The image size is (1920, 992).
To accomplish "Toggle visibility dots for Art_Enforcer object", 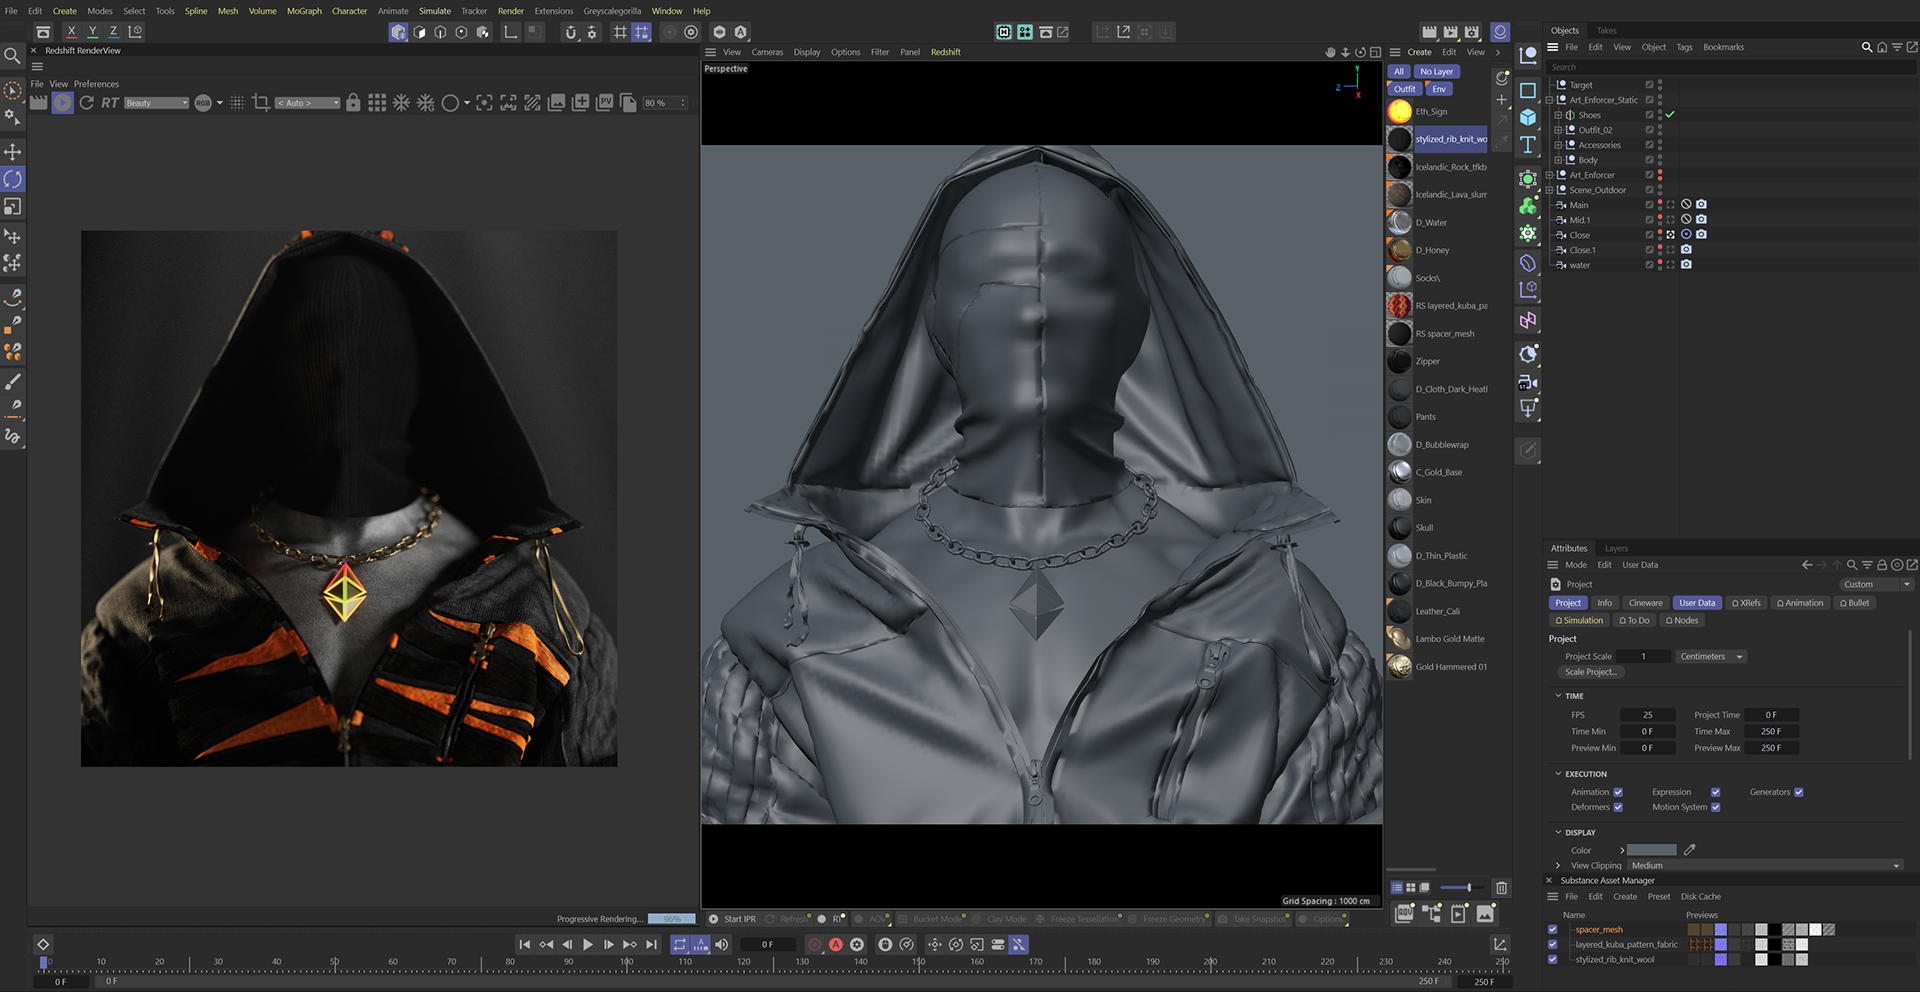I will click(1660, 175).
